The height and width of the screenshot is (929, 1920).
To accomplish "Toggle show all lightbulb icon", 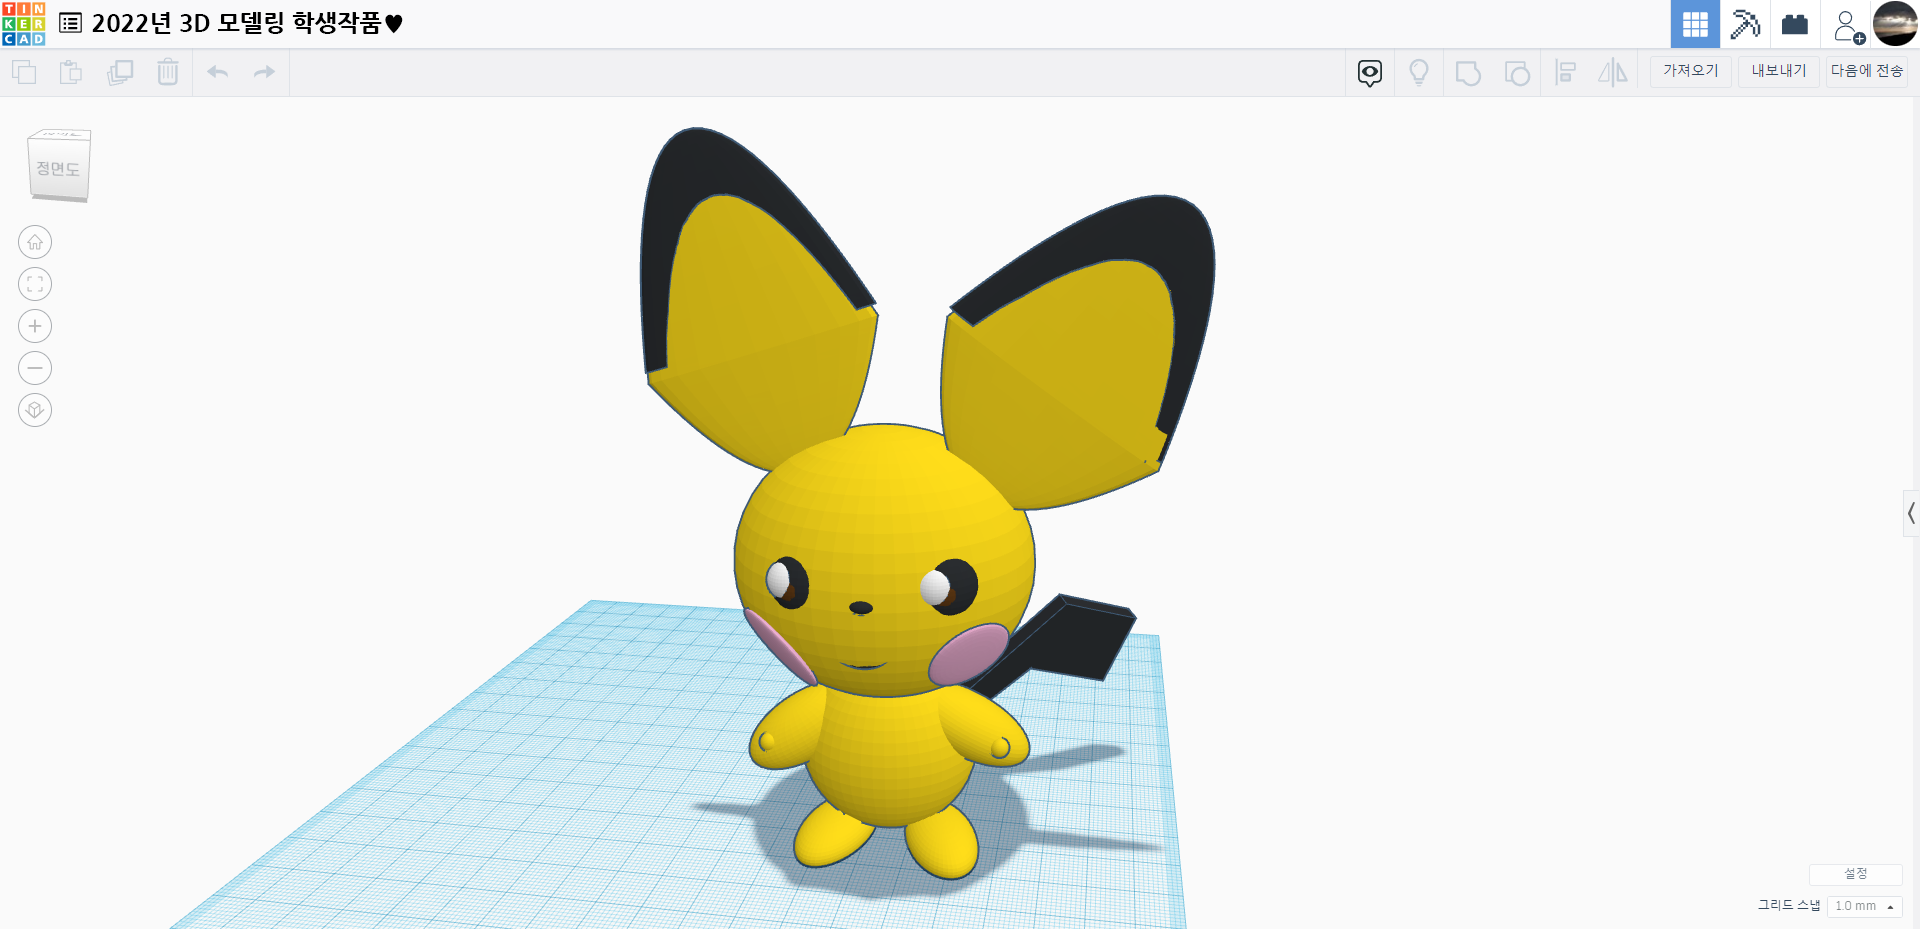I will (1419, 72).
